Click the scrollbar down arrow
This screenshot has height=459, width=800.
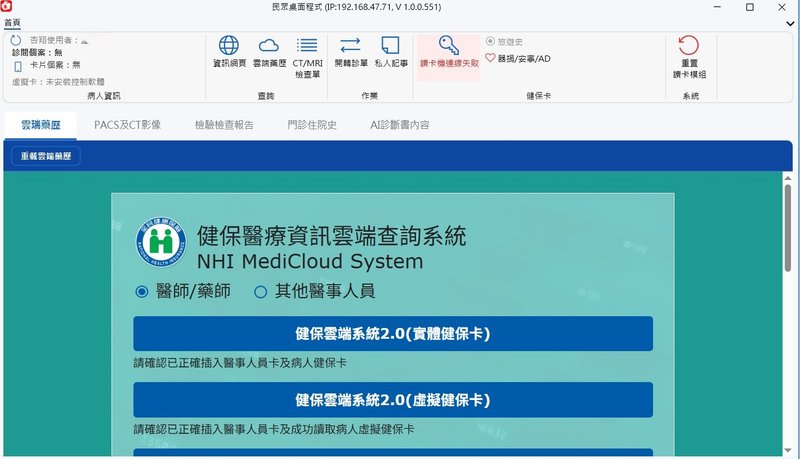pos(788,450)
